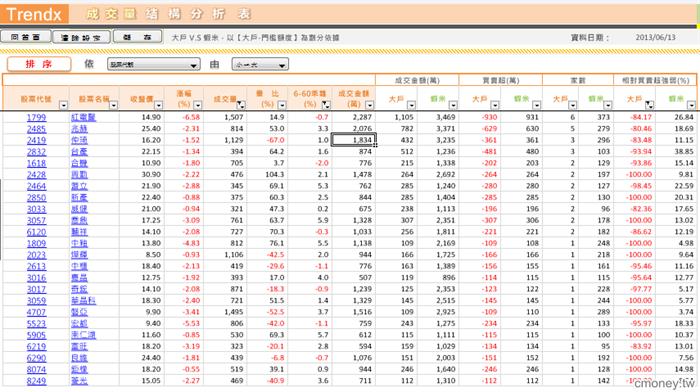Image resolution: width=700 pixels, height=392 pixels.
Task: Open the 6-60乖離(%) column filter arrow
Action: point(326,105)
